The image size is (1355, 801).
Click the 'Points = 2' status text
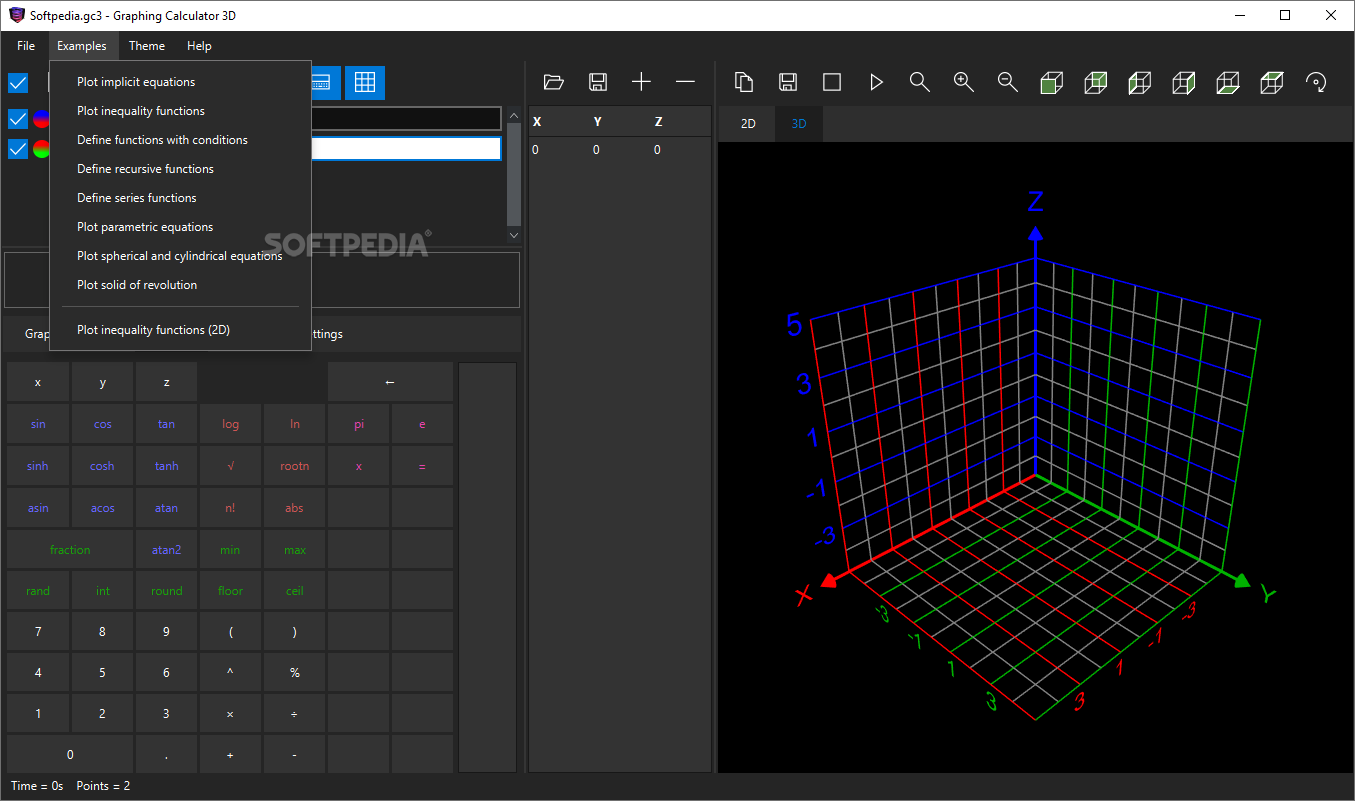(x=103, y=786)
